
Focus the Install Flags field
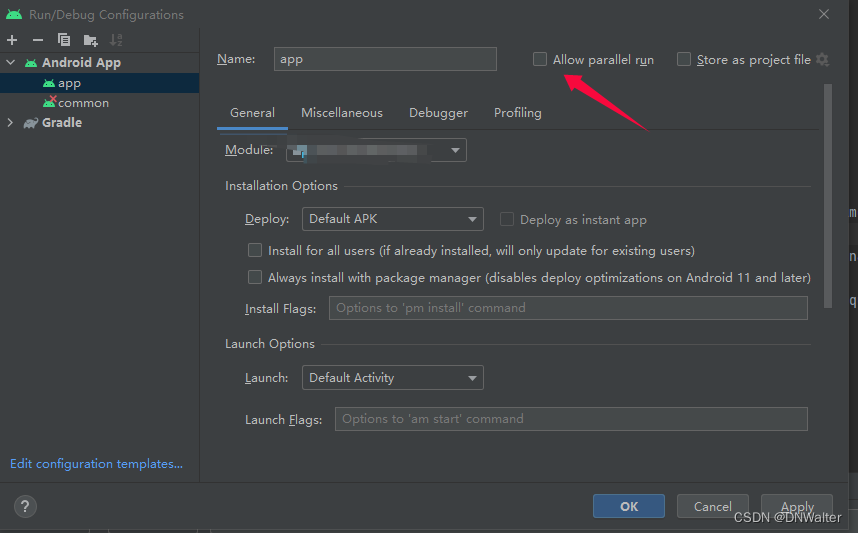click(568, 308)
